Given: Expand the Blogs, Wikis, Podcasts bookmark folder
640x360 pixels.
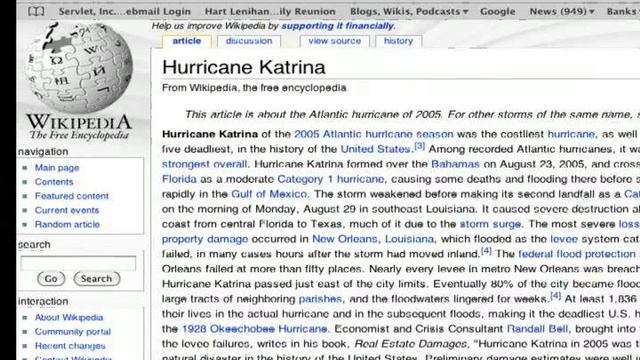Looking at the screenshot, I should click(409, 11).
